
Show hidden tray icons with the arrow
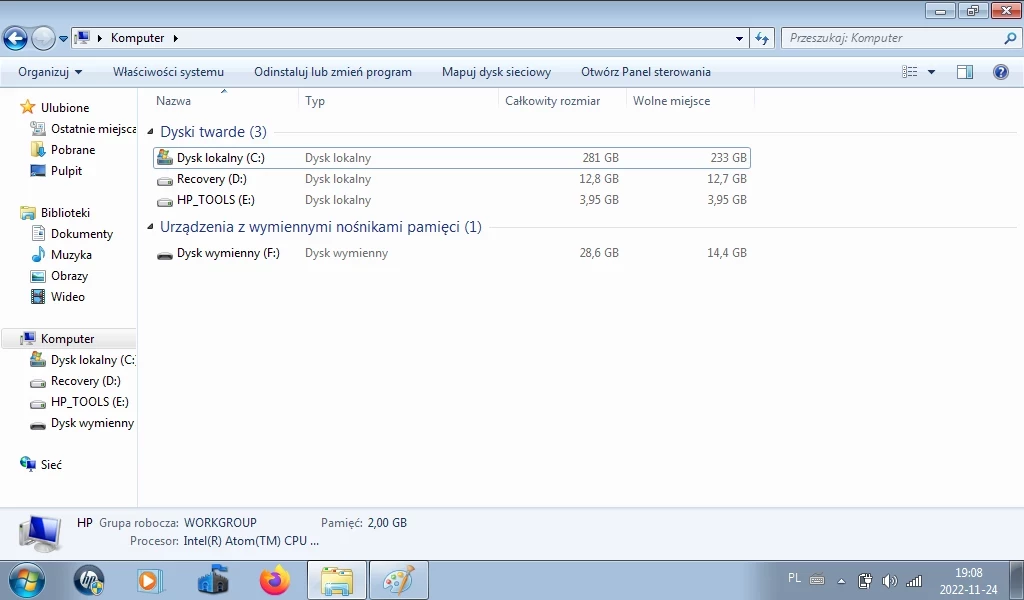[x=839, y=579]
